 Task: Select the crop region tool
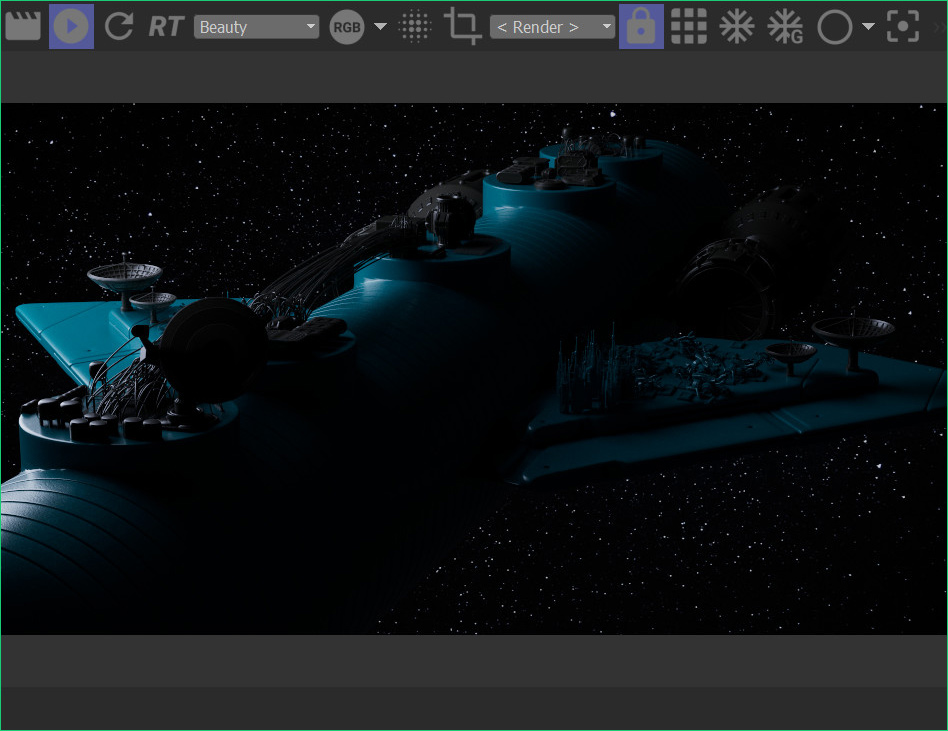pyautogui.click(x=463, y=27)
